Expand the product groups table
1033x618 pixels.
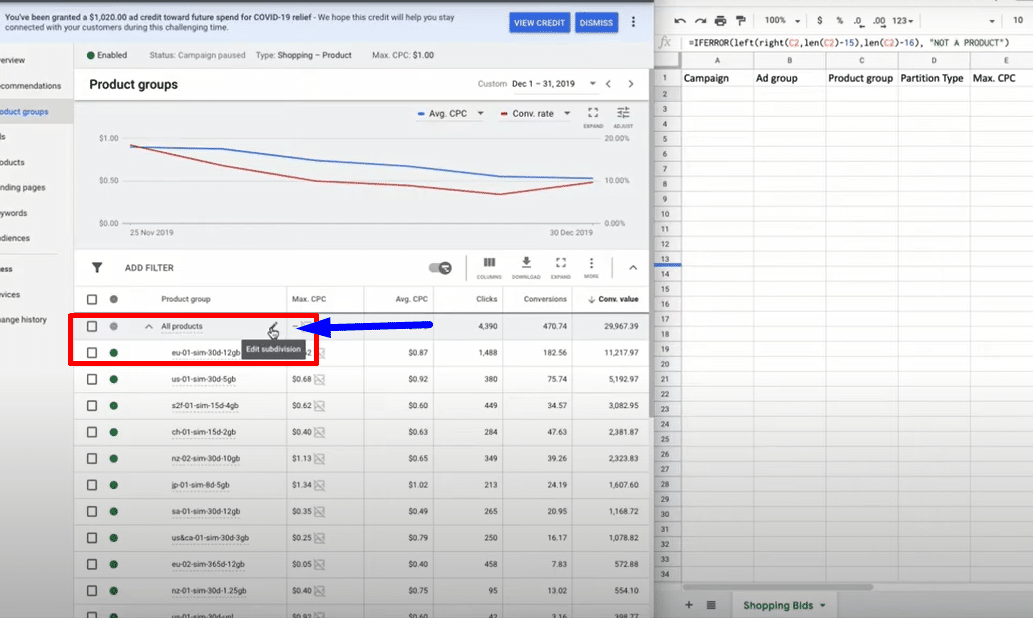click(561, 267)
